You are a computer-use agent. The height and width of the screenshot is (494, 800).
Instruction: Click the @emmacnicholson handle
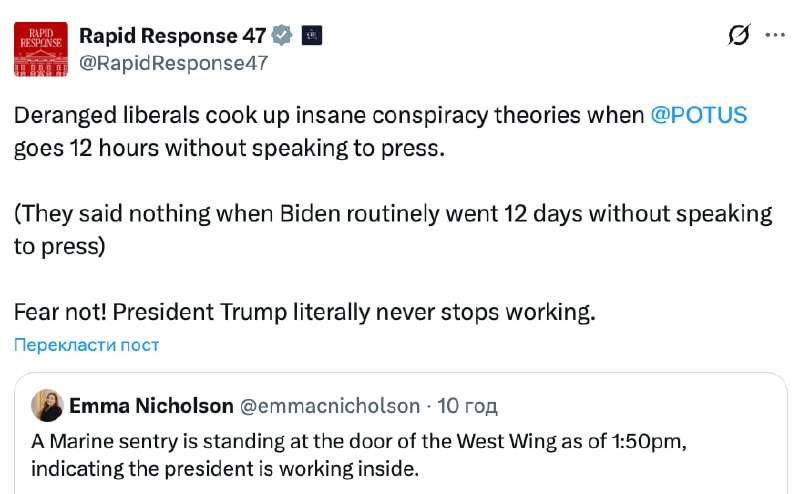pyautogui.click(x=330, y=406)
